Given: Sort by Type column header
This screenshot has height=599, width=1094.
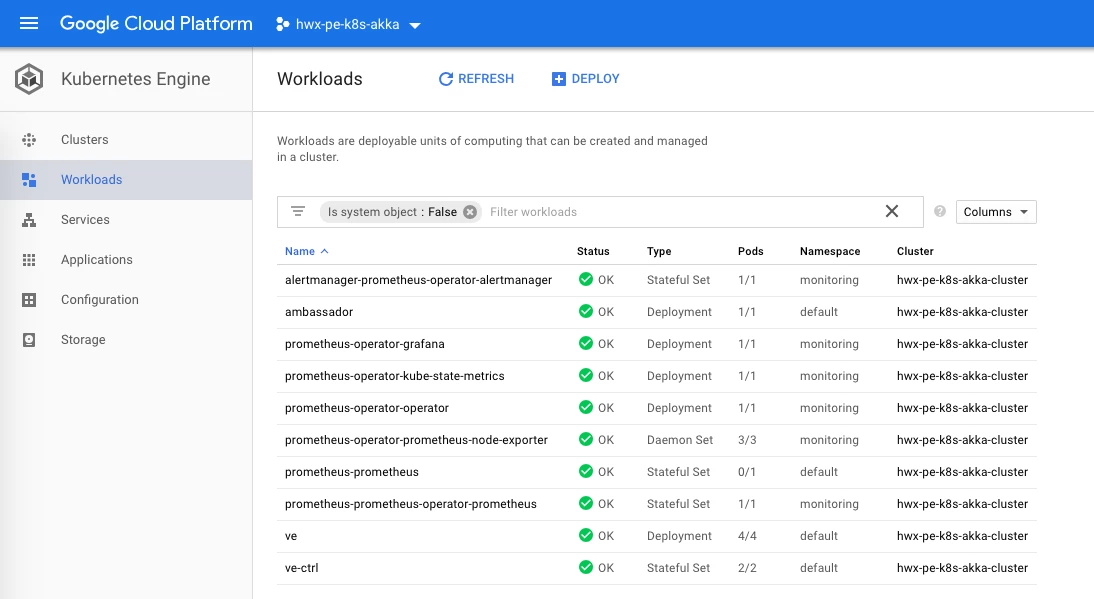Looking at the screenshot, I should pos(659,251).
